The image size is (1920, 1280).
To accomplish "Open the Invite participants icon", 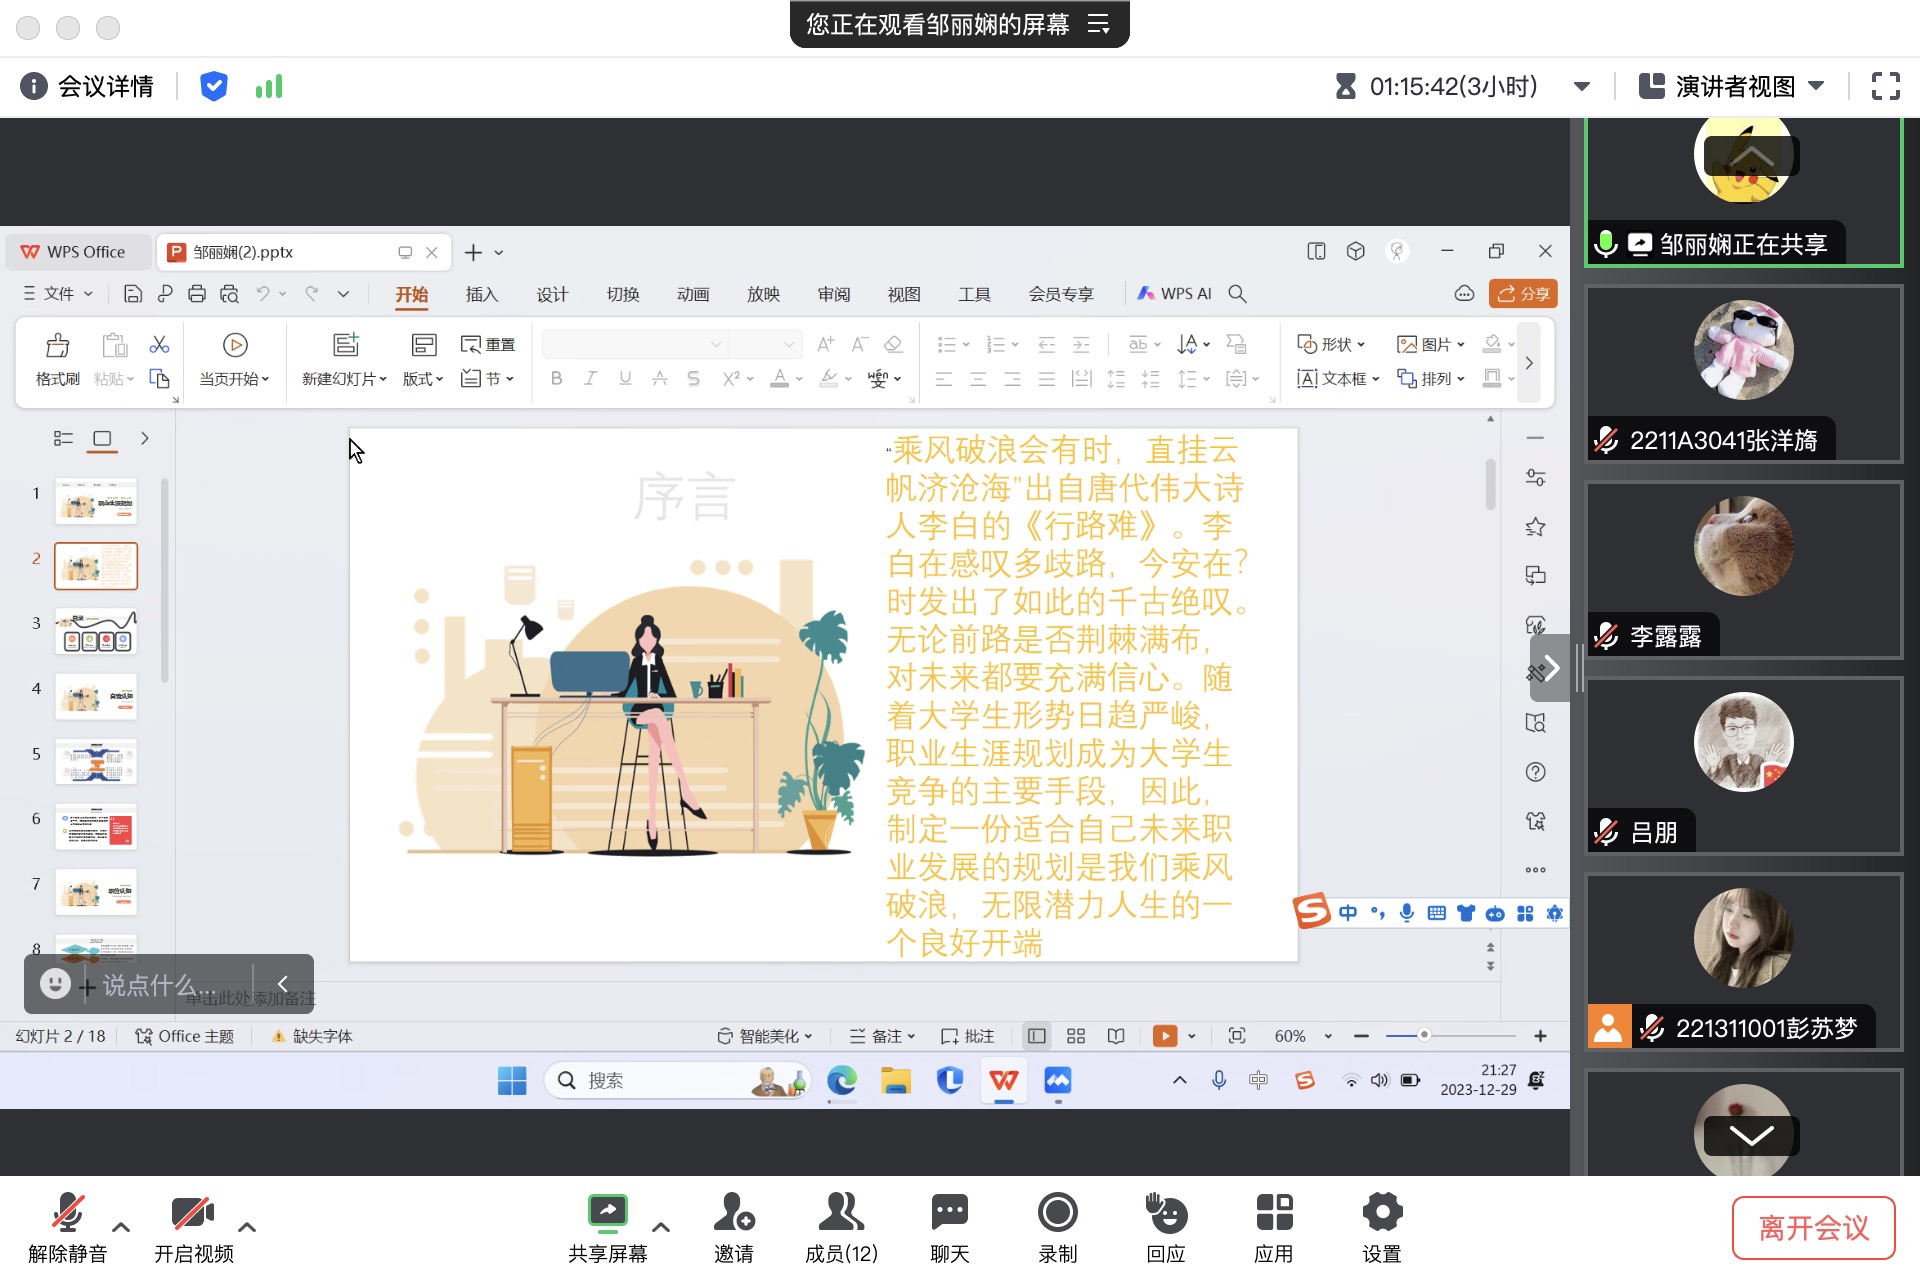I will [734, 1213].
